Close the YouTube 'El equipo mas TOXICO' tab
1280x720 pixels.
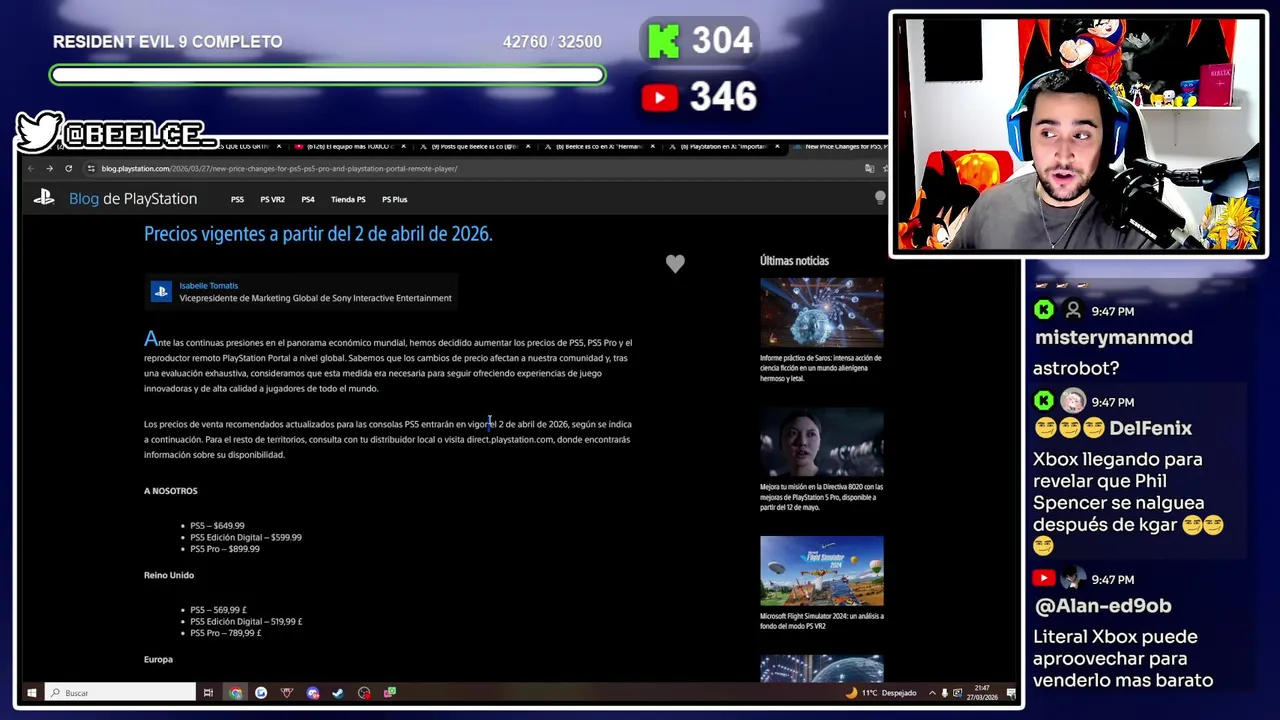(x=403, y=147)
